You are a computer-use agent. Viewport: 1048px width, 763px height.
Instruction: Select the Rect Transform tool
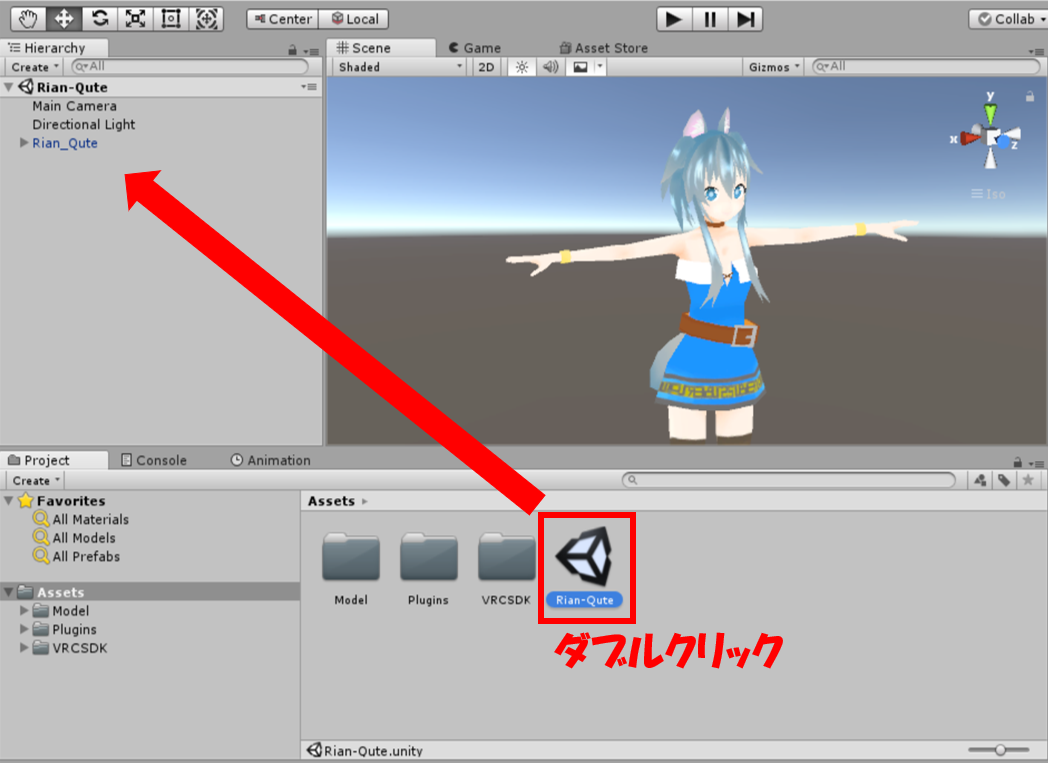click(x=171, y=18)
